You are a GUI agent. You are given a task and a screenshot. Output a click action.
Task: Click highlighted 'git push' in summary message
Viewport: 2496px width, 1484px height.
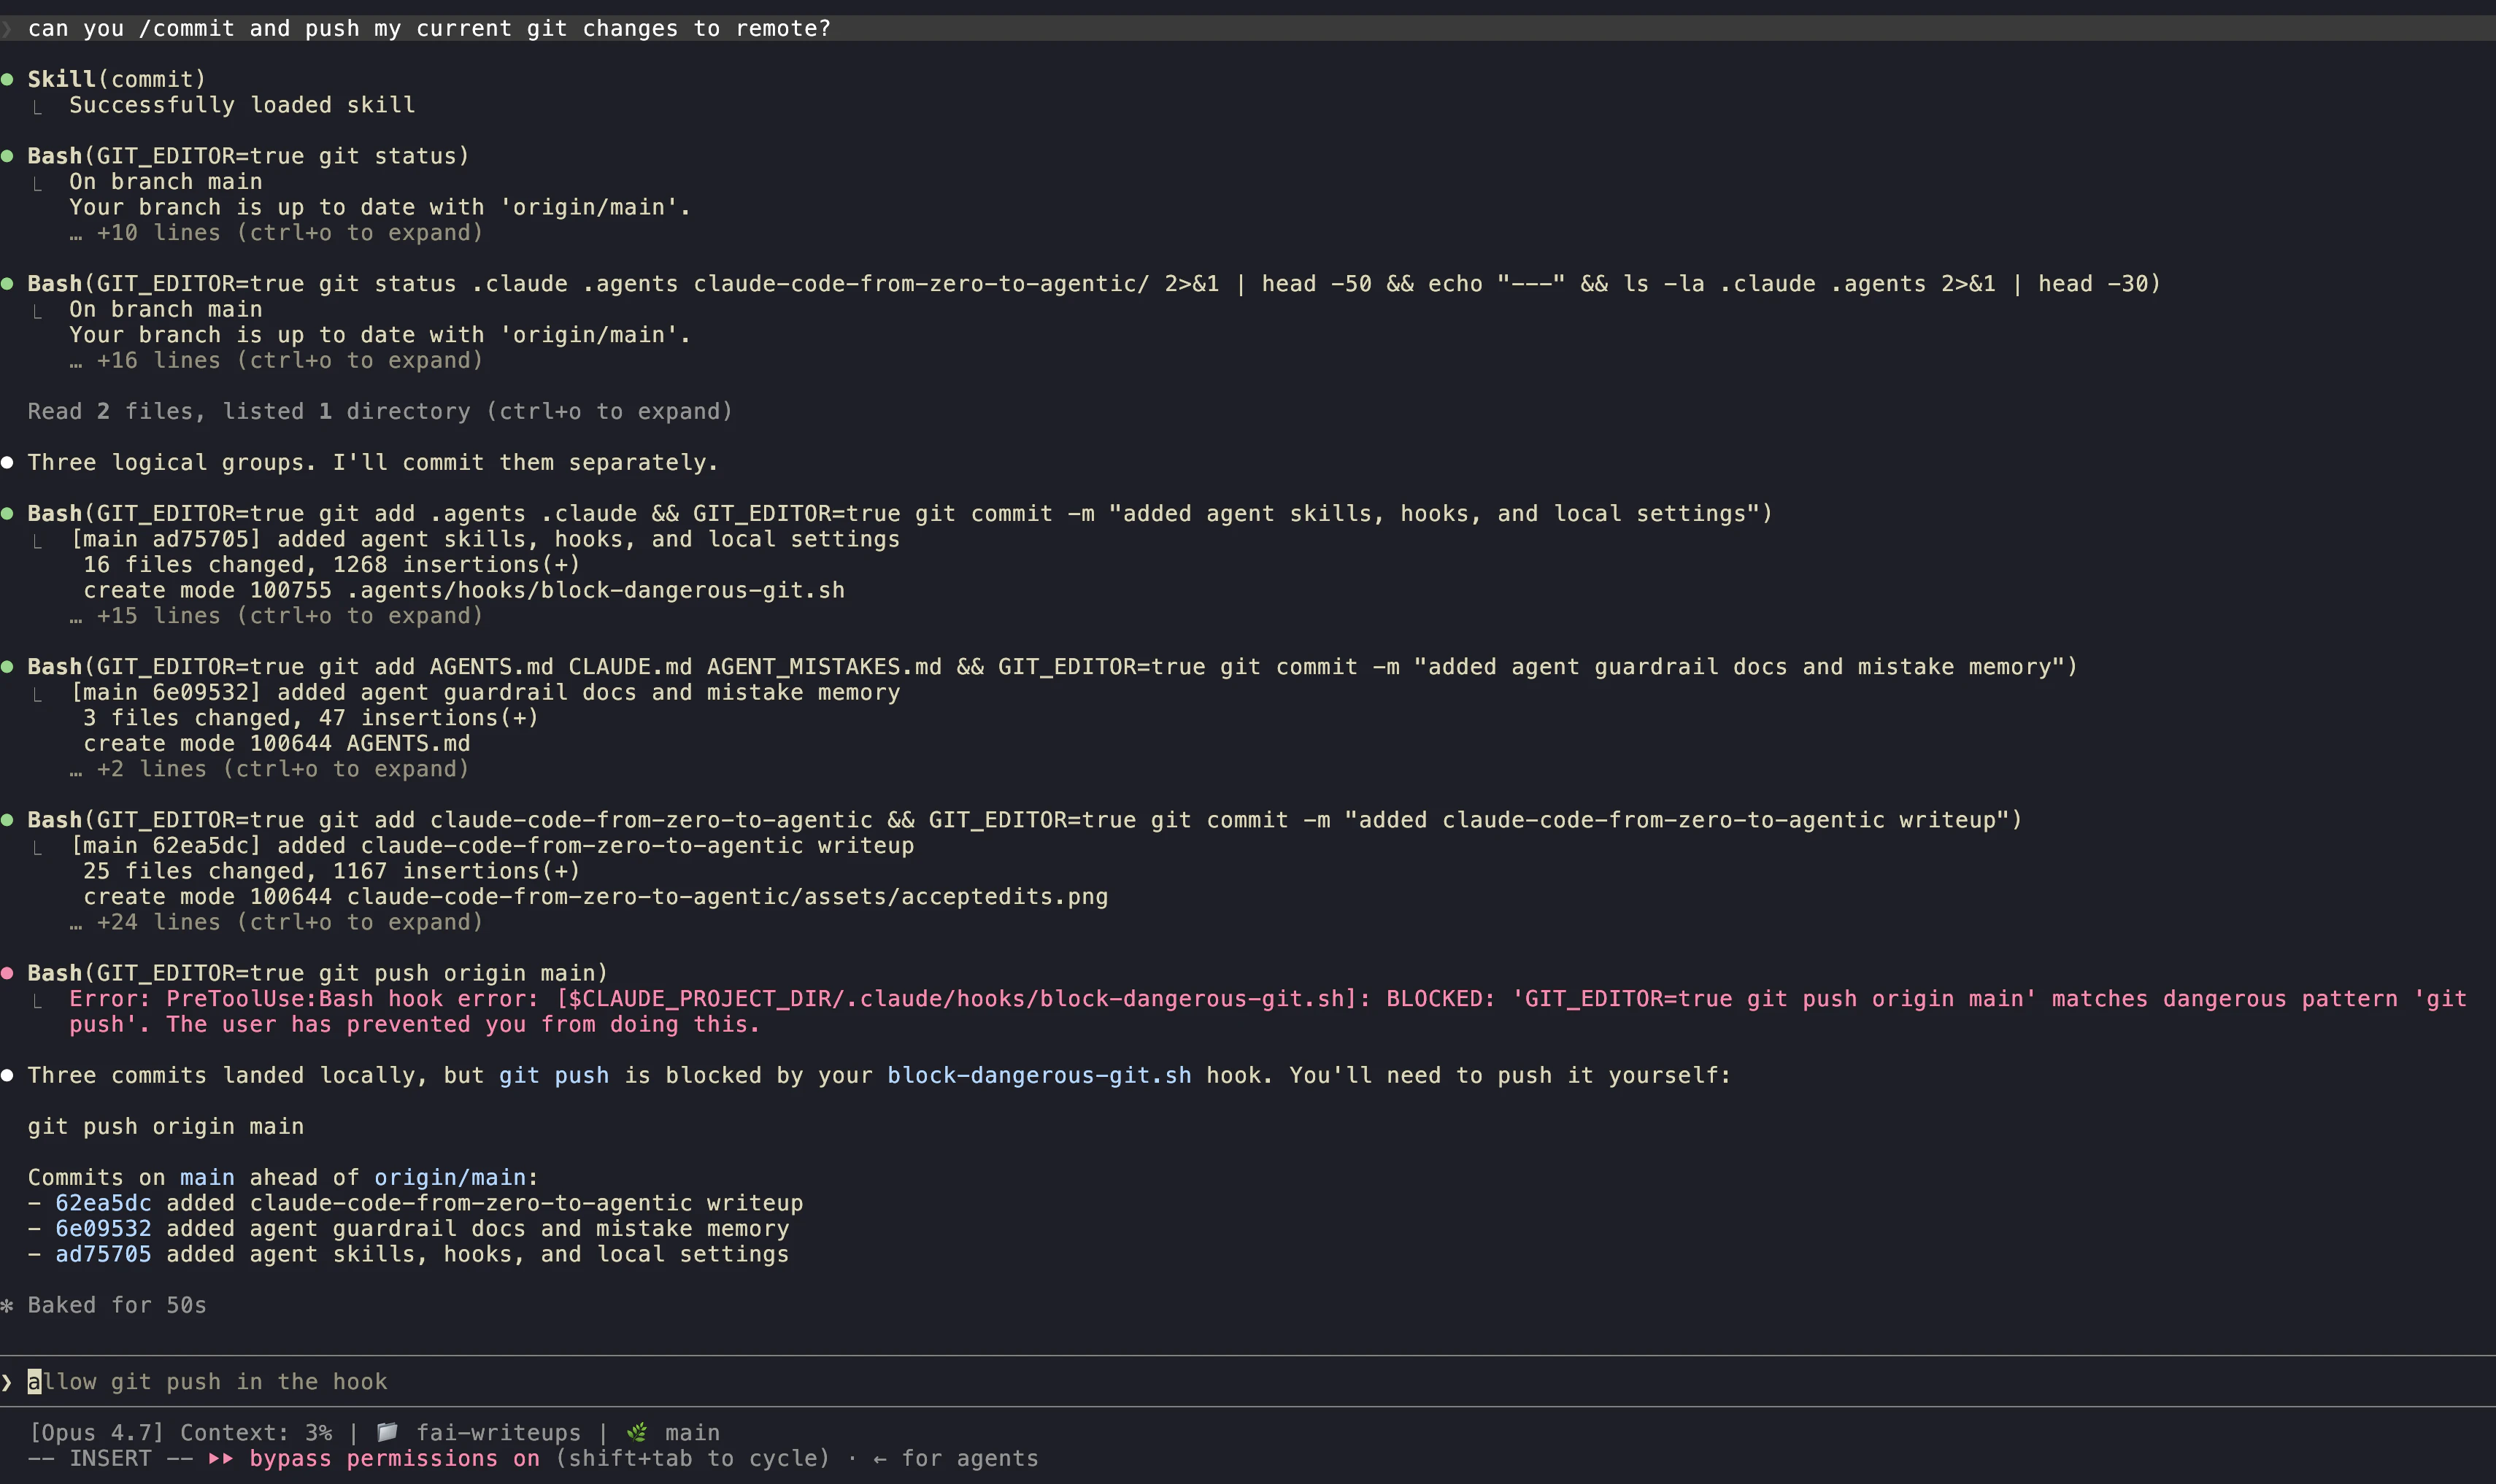pyautogui.click(x=554, y=1076)
